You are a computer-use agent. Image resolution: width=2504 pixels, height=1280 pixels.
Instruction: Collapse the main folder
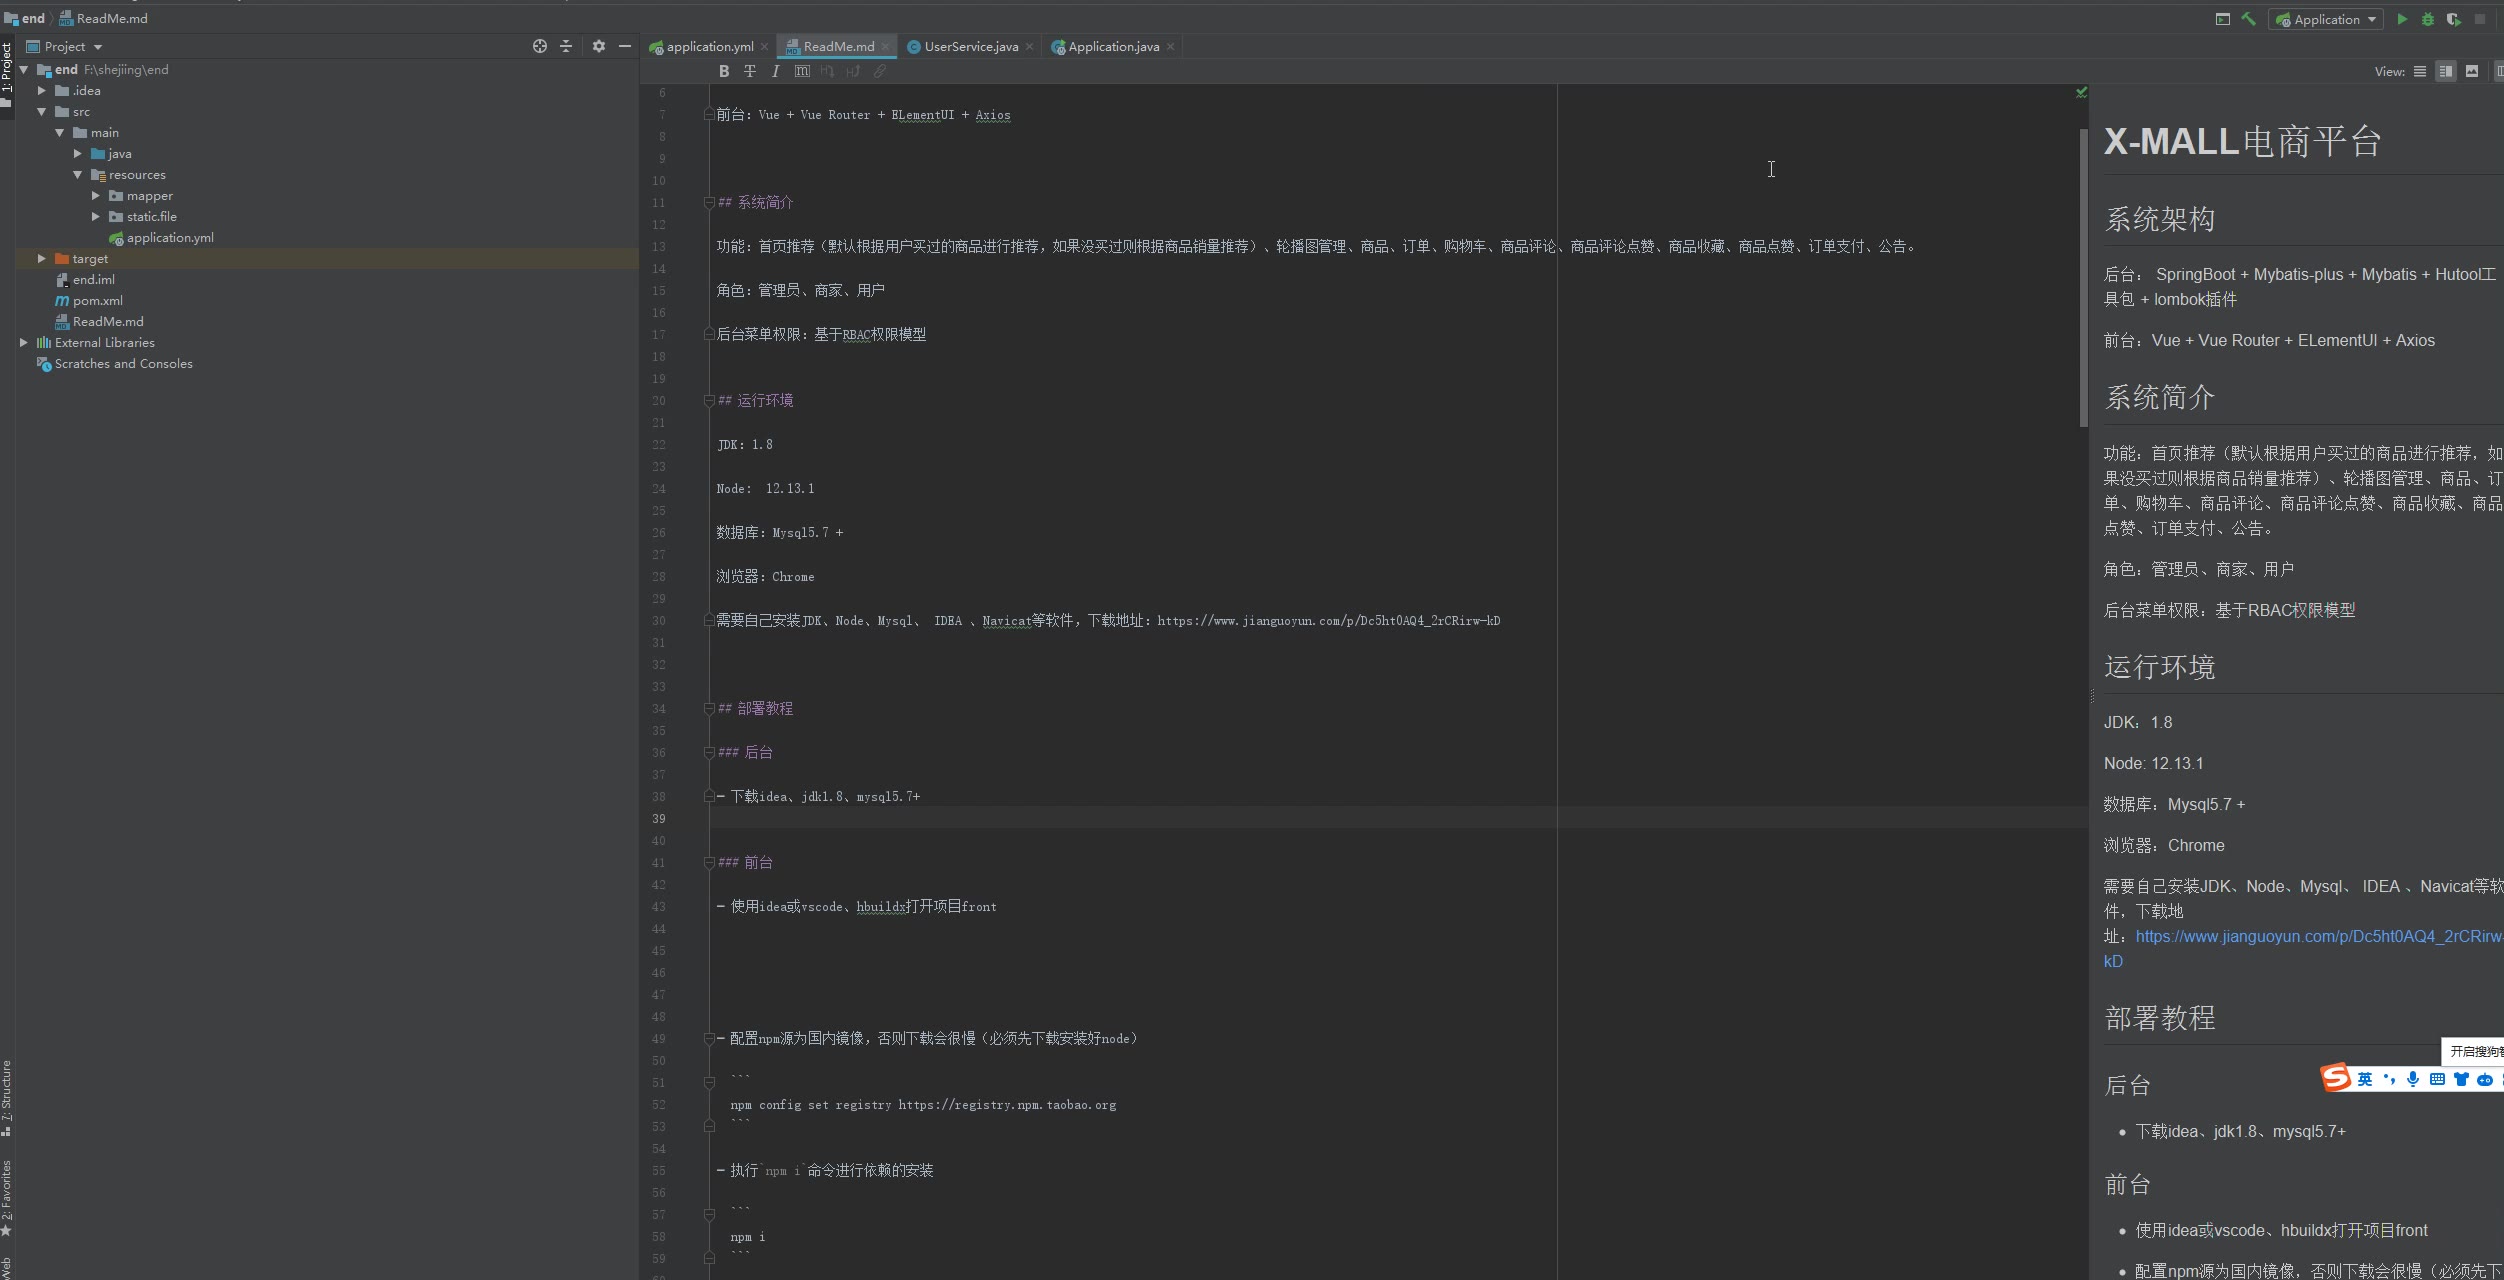(60, 132)
